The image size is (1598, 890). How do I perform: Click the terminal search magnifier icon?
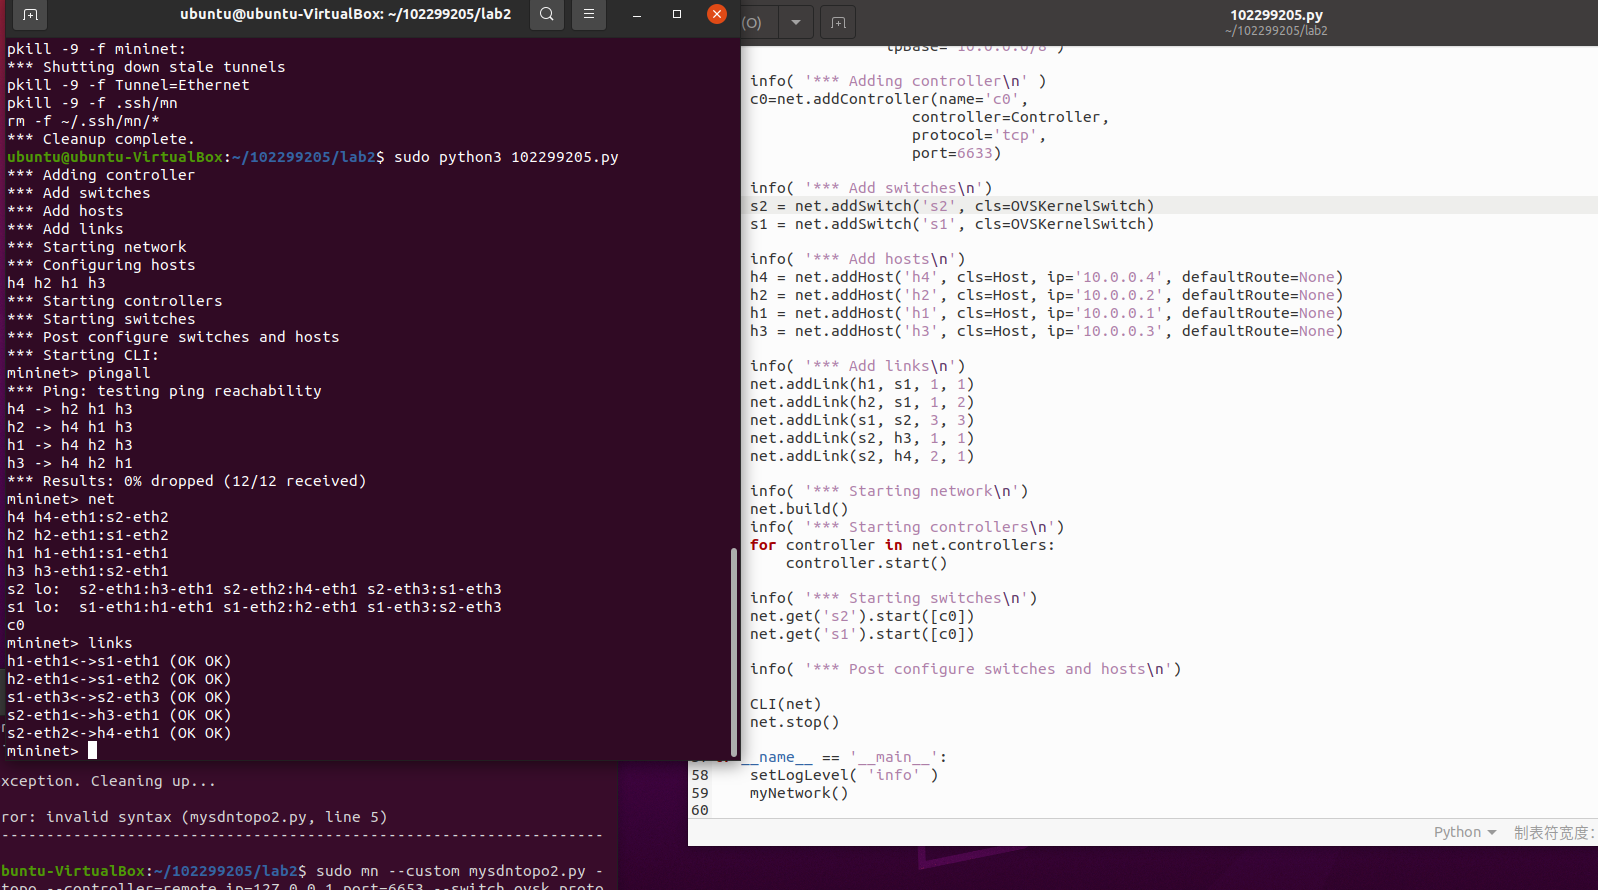tap(547, 14)
